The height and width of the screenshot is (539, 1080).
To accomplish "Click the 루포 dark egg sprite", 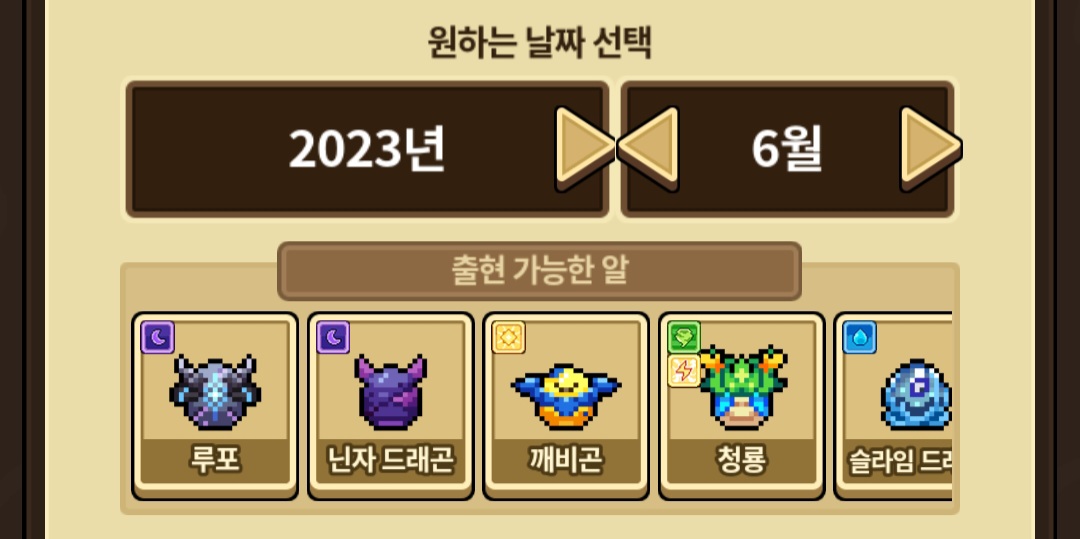I will click(x=215, y=392).
